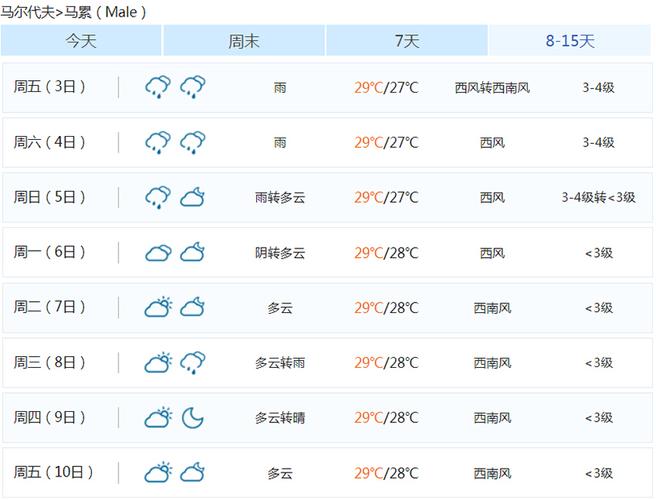
Task: Click 3-4级 wind level for 周六(4日)
Action: [x=599, y=143]
